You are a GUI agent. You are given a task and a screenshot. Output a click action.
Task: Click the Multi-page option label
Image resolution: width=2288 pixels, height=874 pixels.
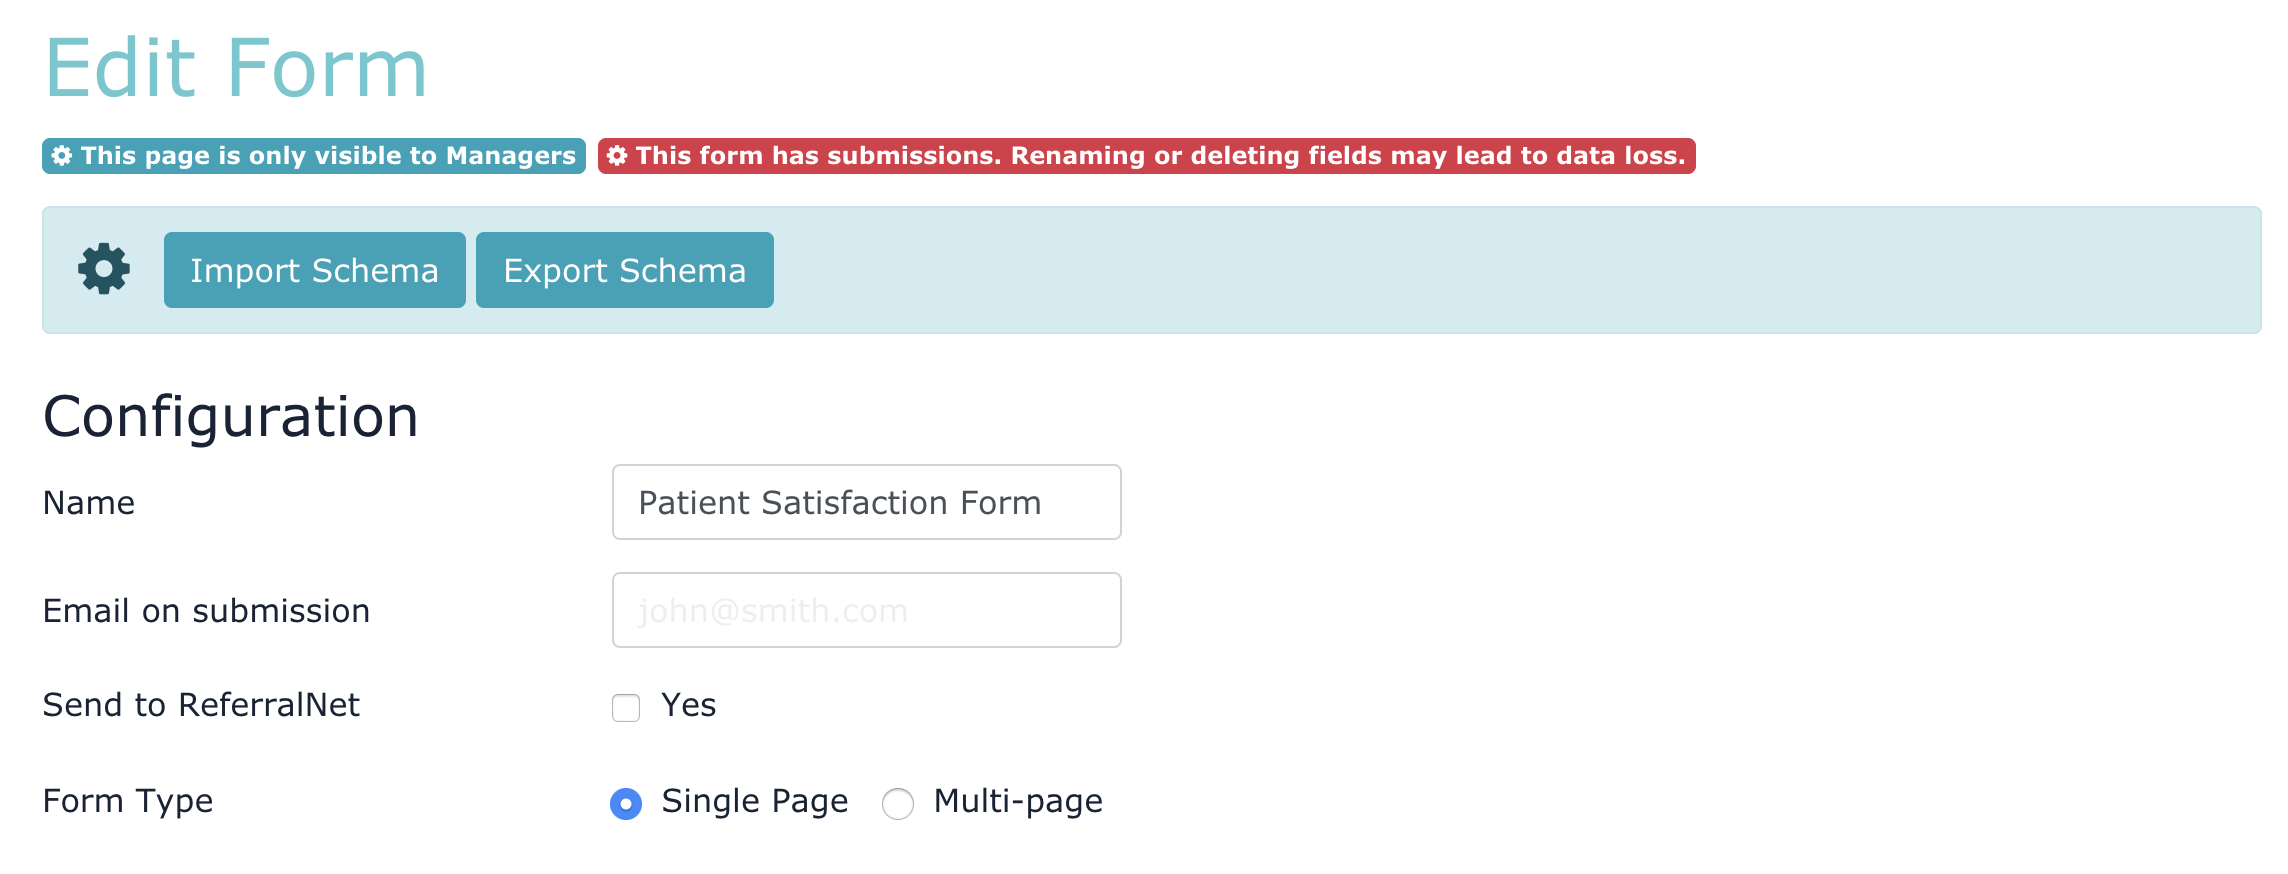point(1018,801)
